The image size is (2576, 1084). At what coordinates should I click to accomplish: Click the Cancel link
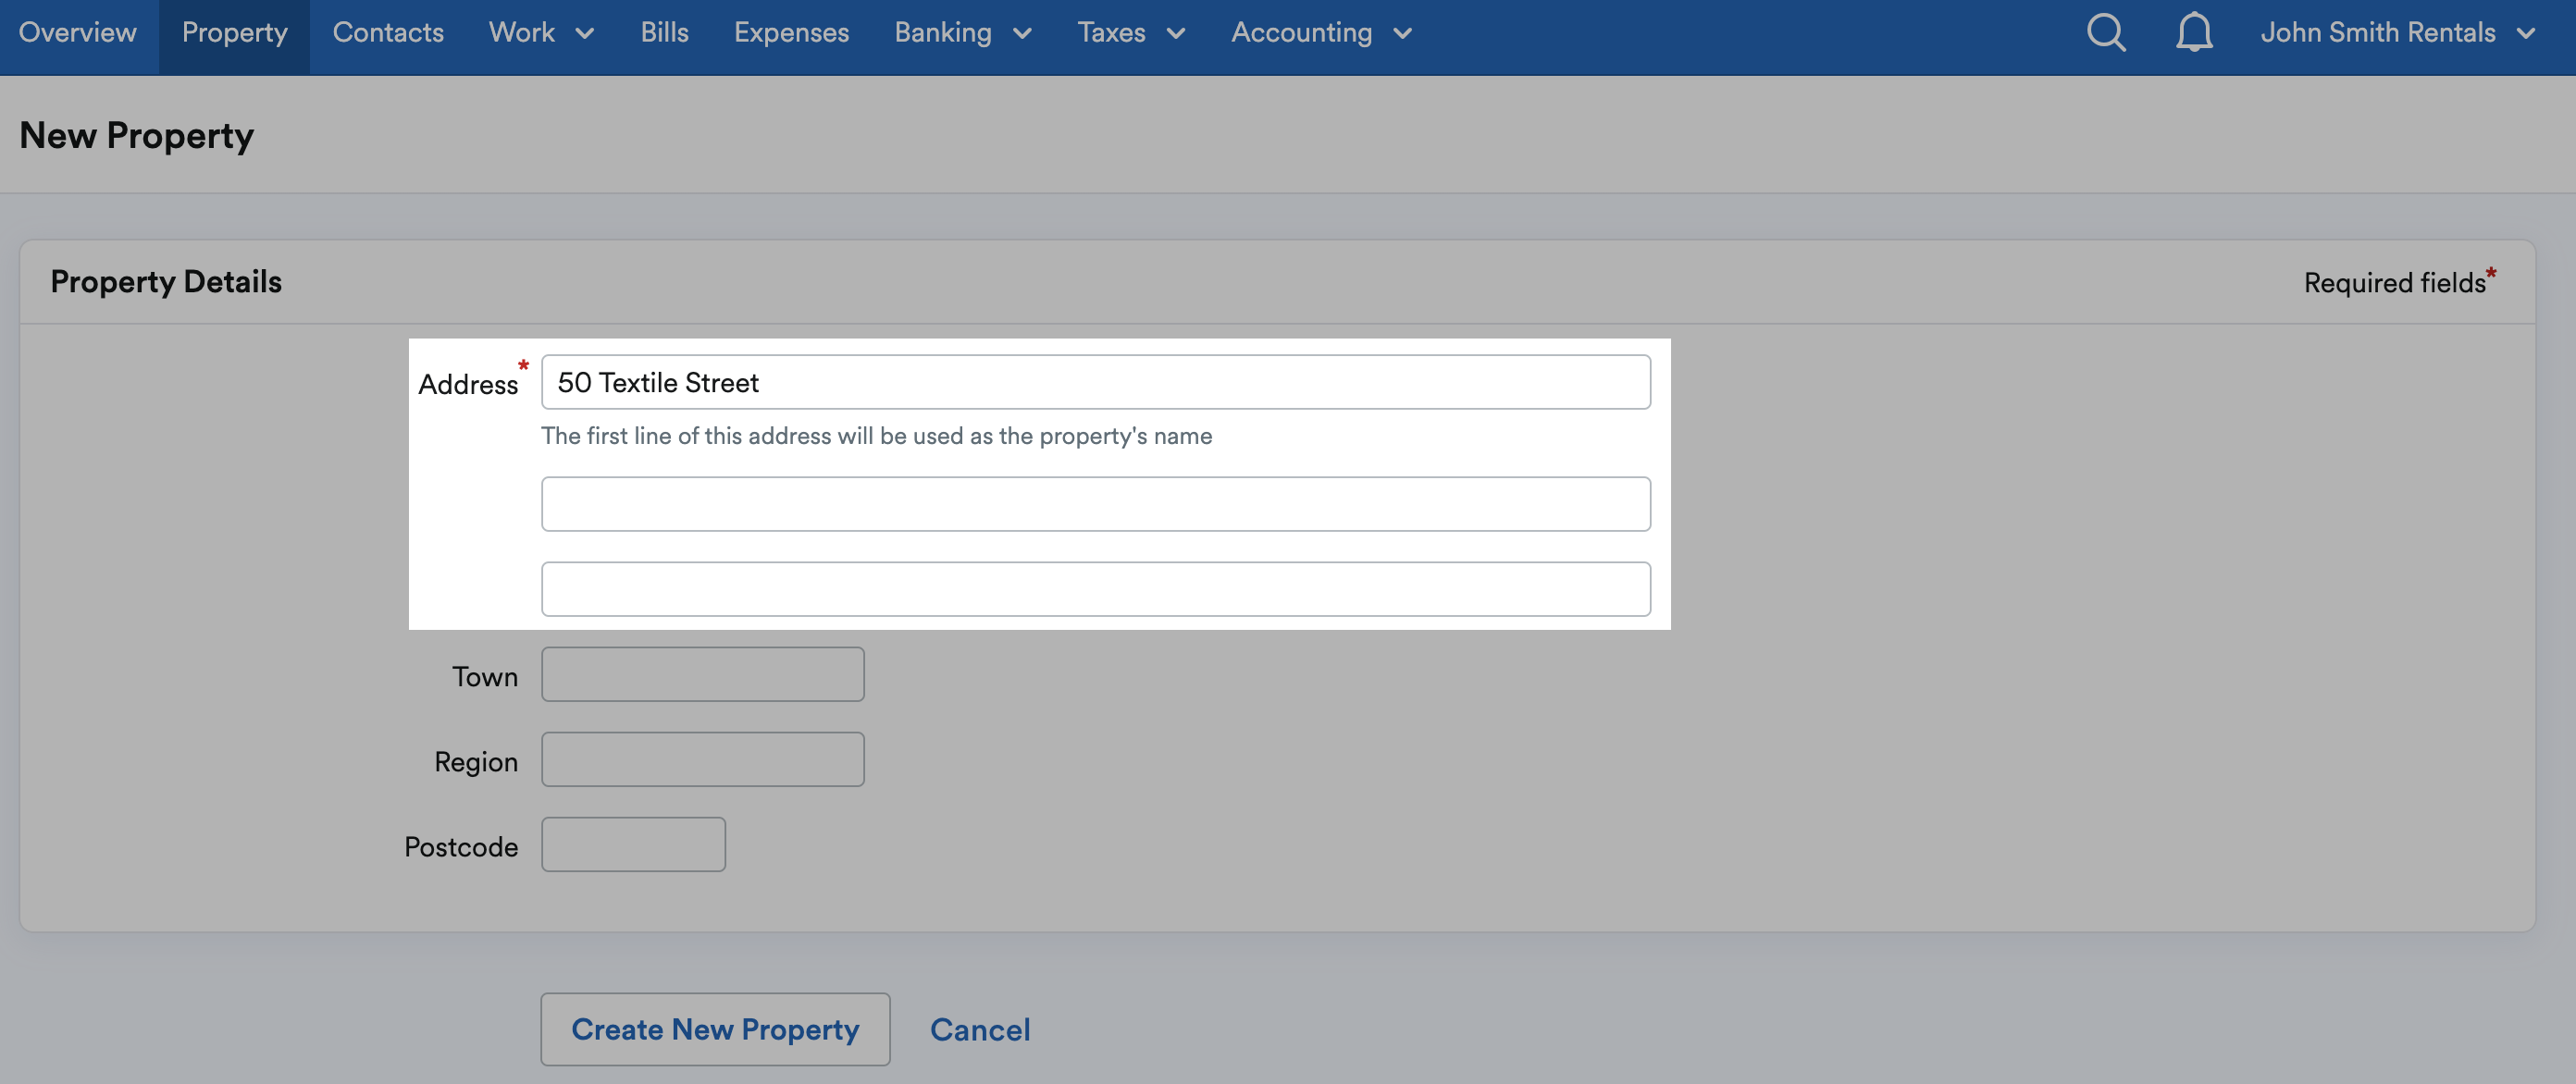tap(980, 1029)
